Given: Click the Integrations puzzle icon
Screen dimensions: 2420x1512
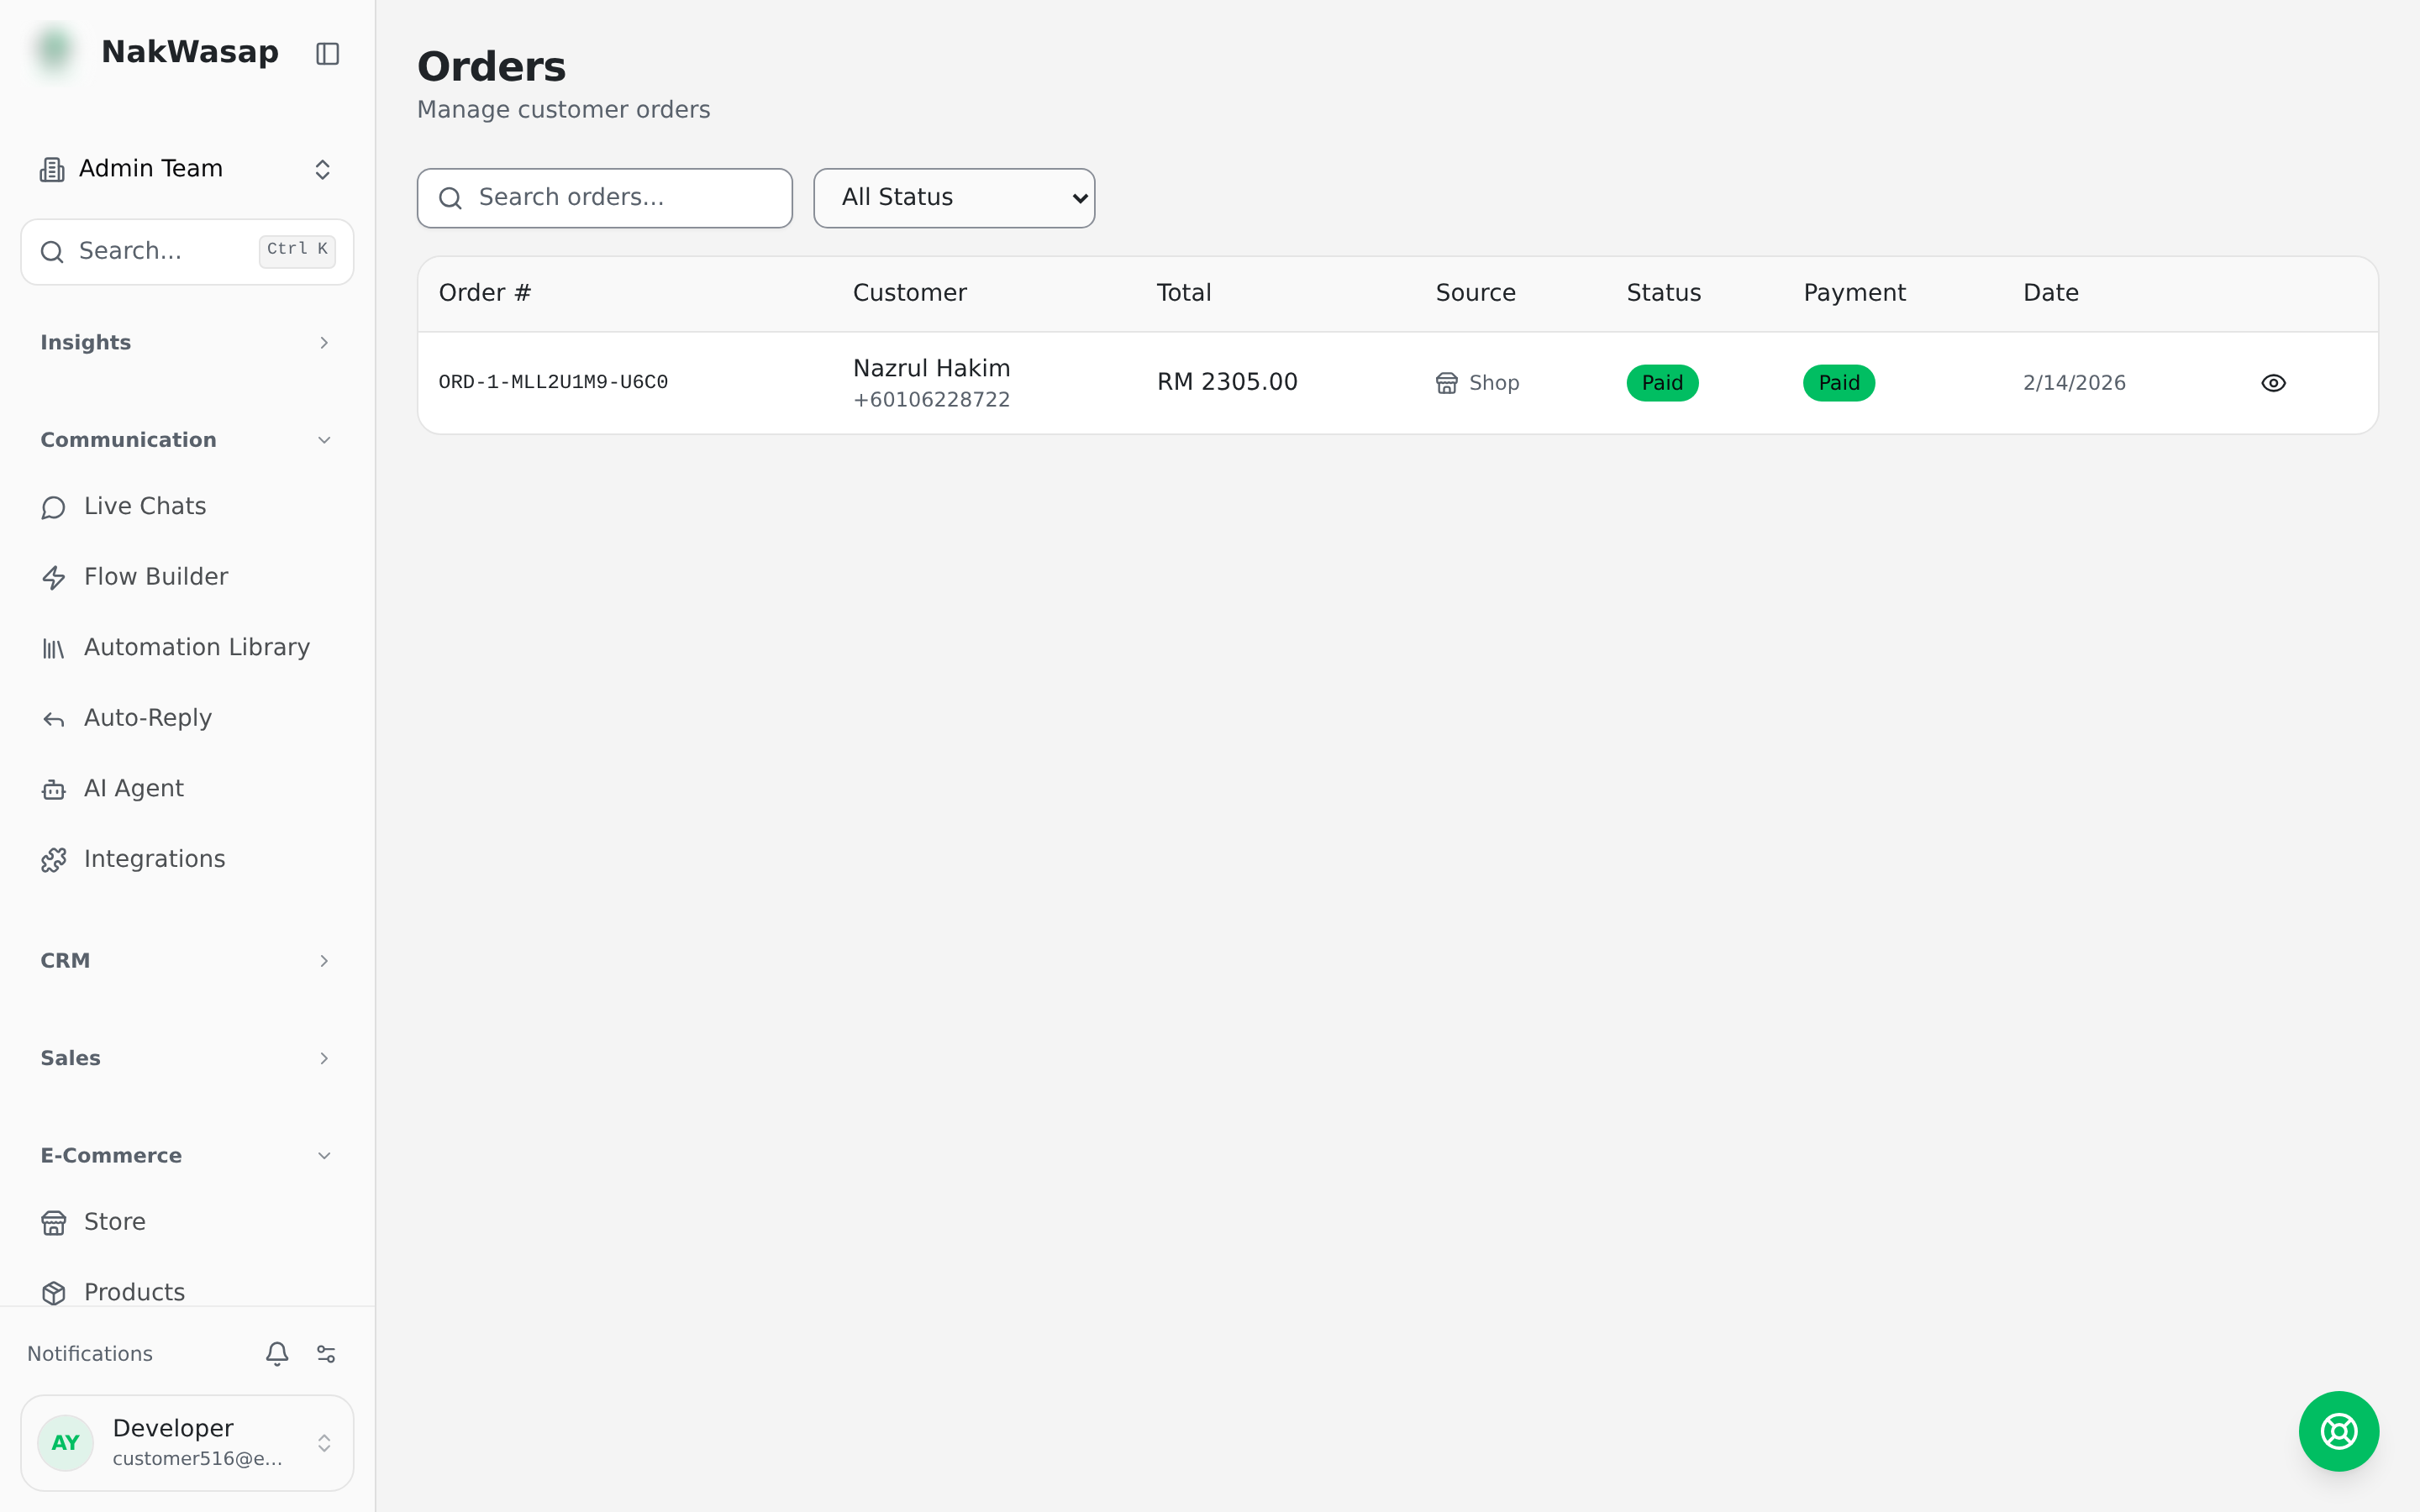Looking at the screenshot, I should click(x=54, y=860).
